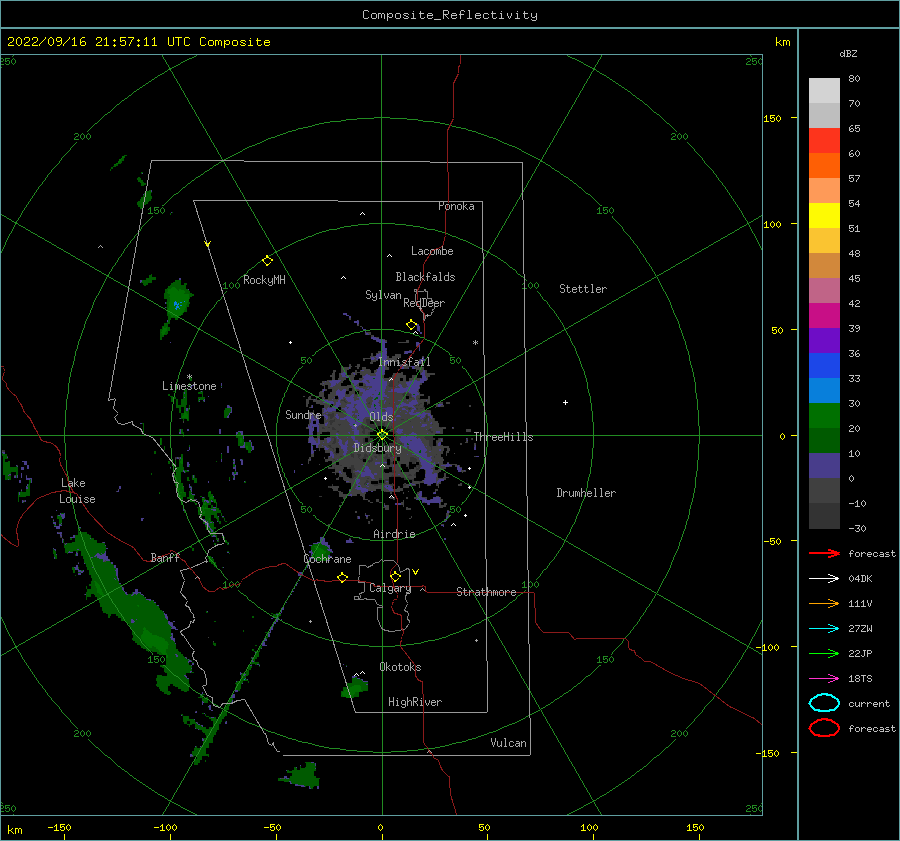This screenshot has width=900, height=841.
Task: Click the green echo blob near Cochrane
Action: click(320, 548)
